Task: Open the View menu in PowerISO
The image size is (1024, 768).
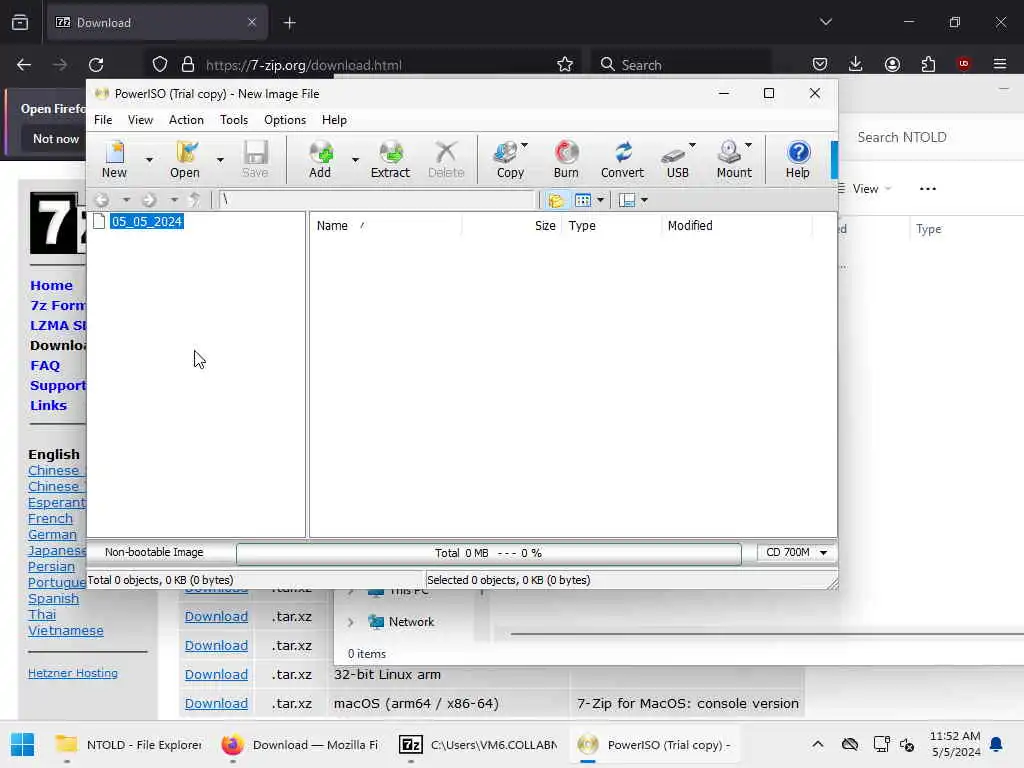Action: coord(140,120)
